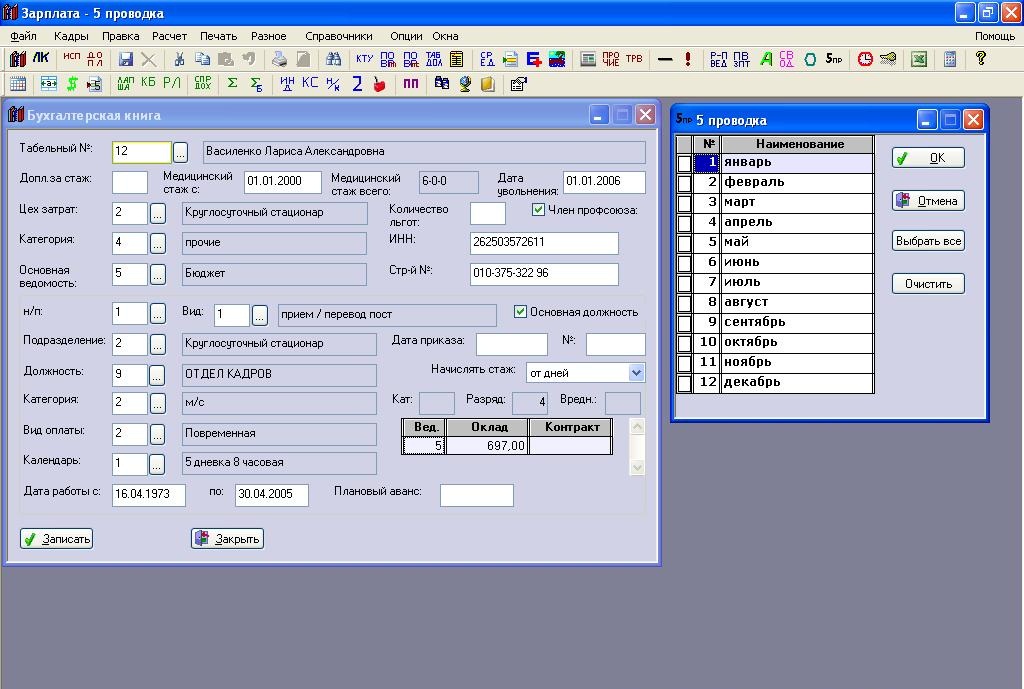Image resolution: width=1024 pixels, height=689 pixels.
Task: Open the Справочники menu
Action: [339, 36]
